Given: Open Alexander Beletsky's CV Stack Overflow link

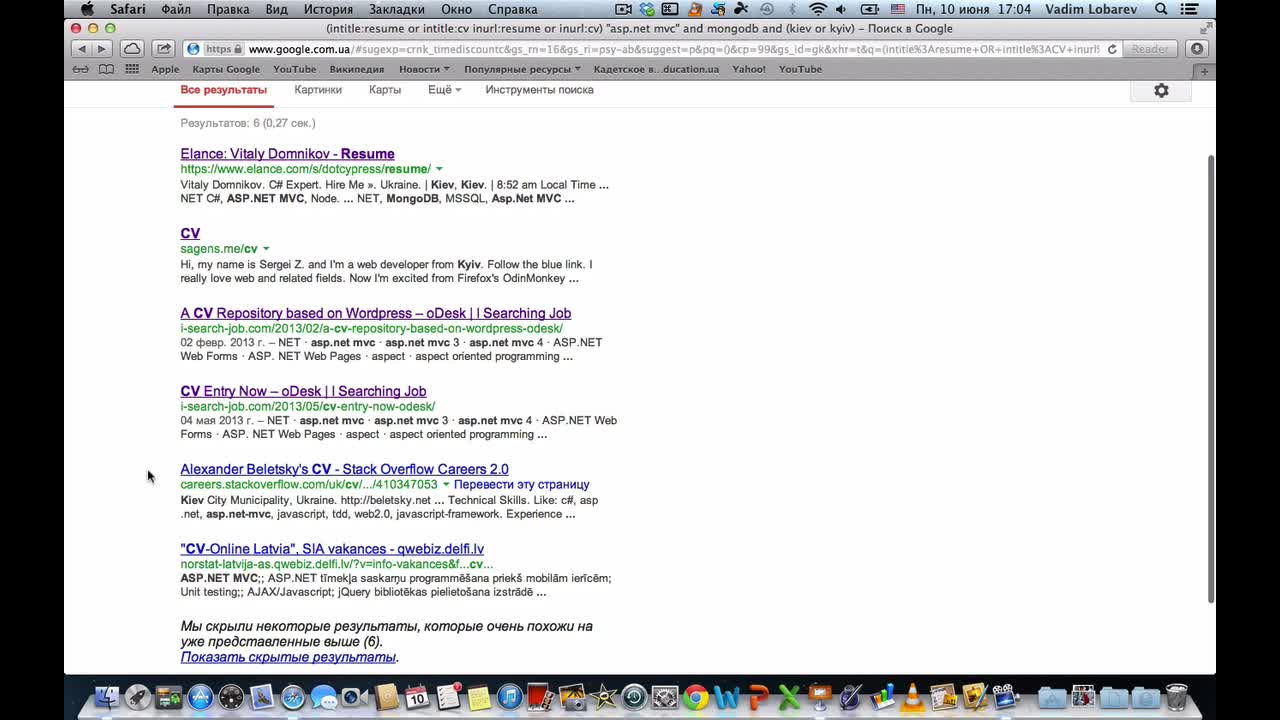Looking at the screenshot, I should (344, 469).
